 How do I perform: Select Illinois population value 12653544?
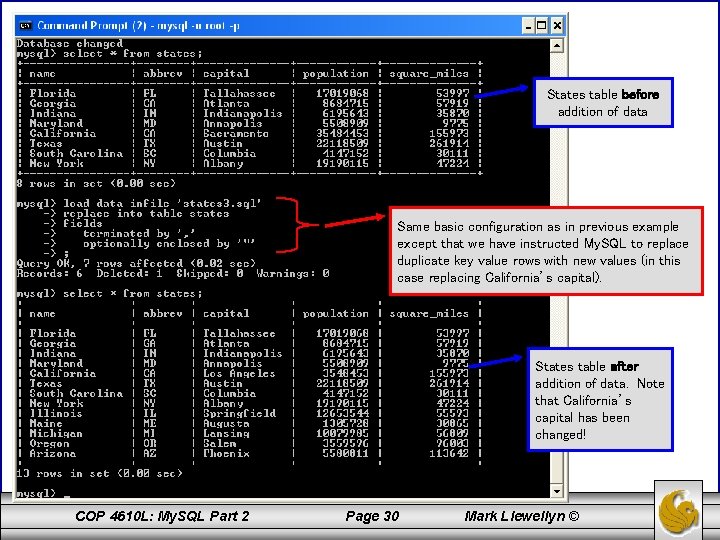(342, 413)
